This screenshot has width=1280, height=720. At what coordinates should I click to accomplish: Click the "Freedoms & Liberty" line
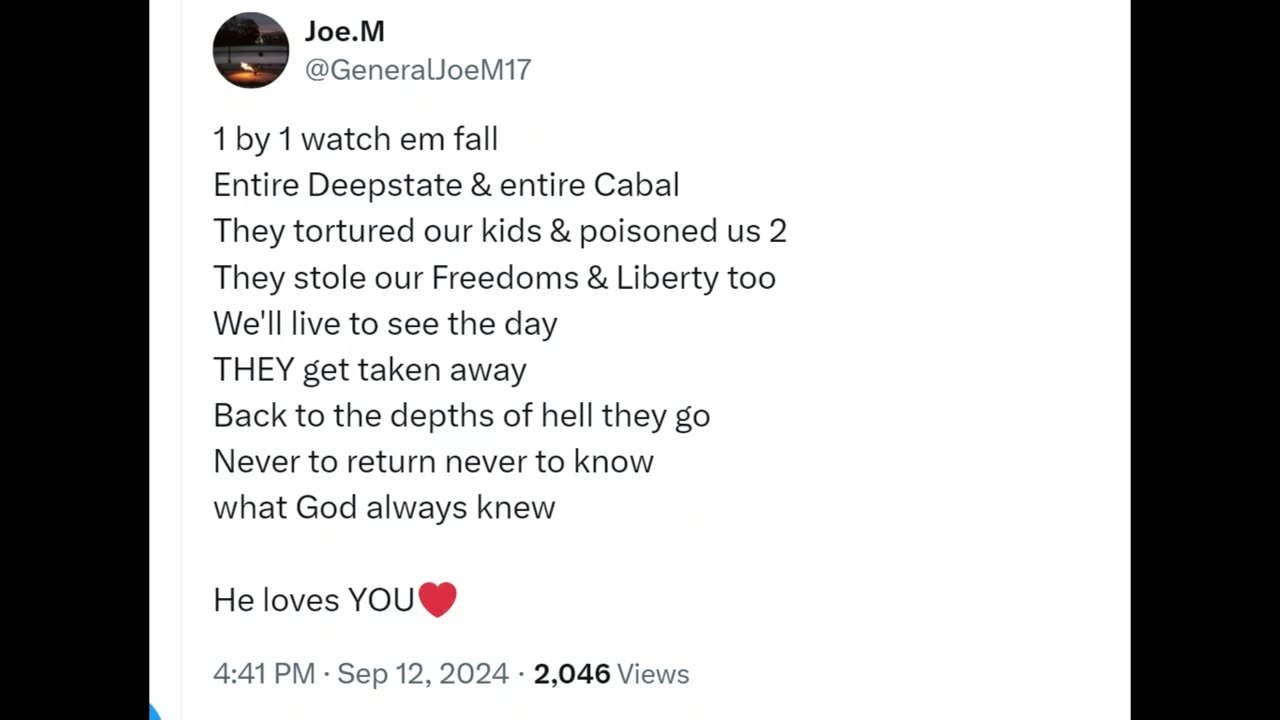point(494,277)
